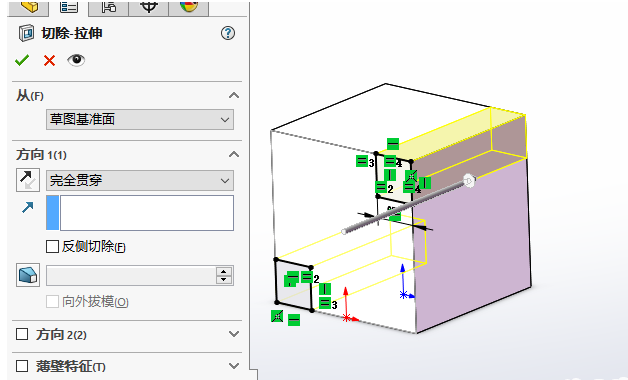Click equal relation 2 in the upper square

click(381, 187)
